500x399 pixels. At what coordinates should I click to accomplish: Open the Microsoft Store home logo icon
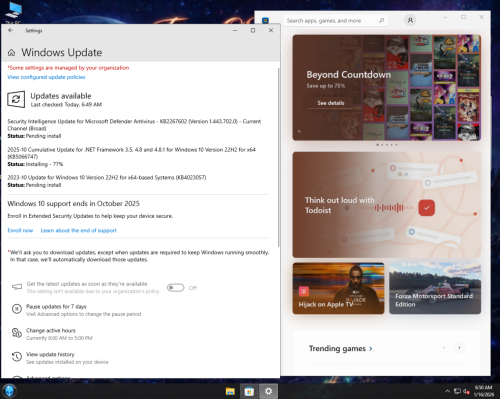tap(265, 21)
